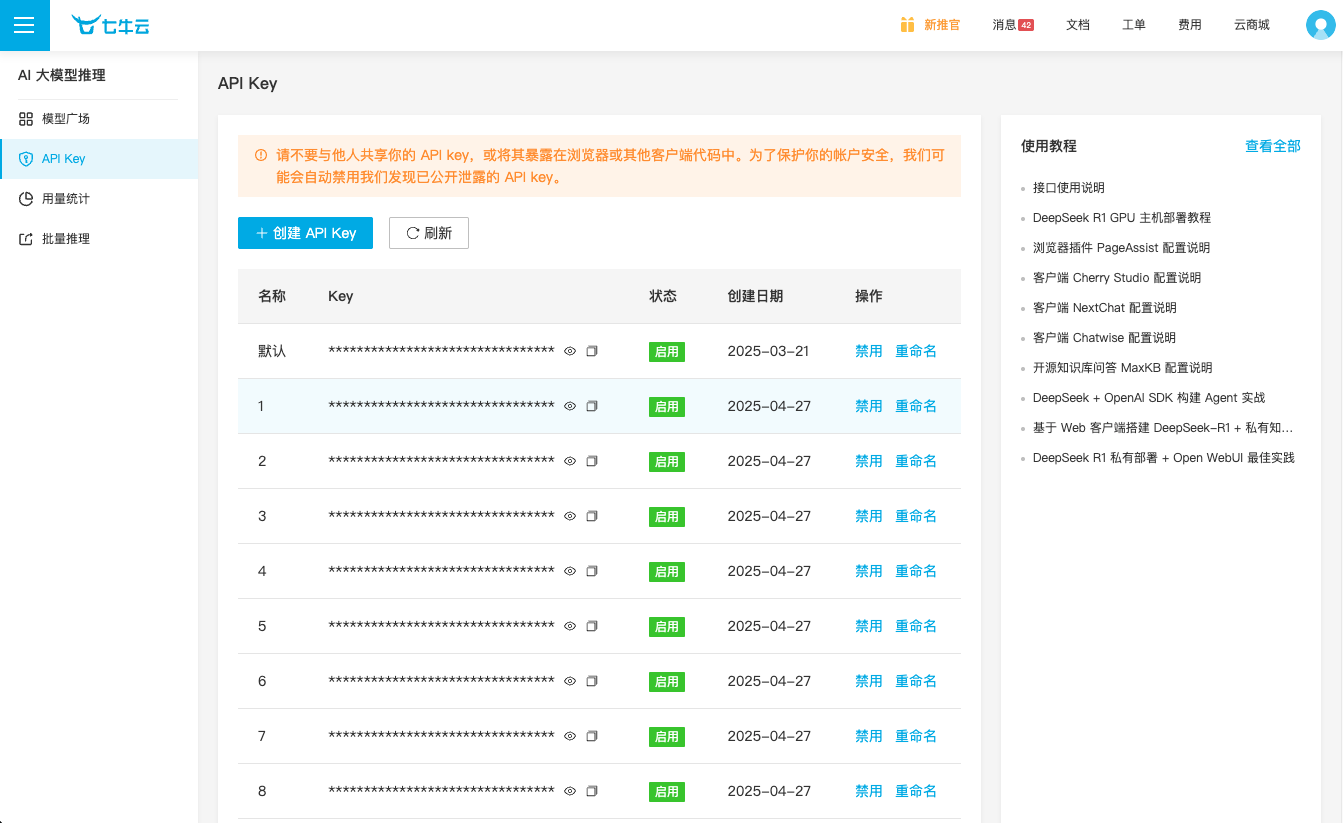
Task: Copy the key for row 2
Action: 592,461
